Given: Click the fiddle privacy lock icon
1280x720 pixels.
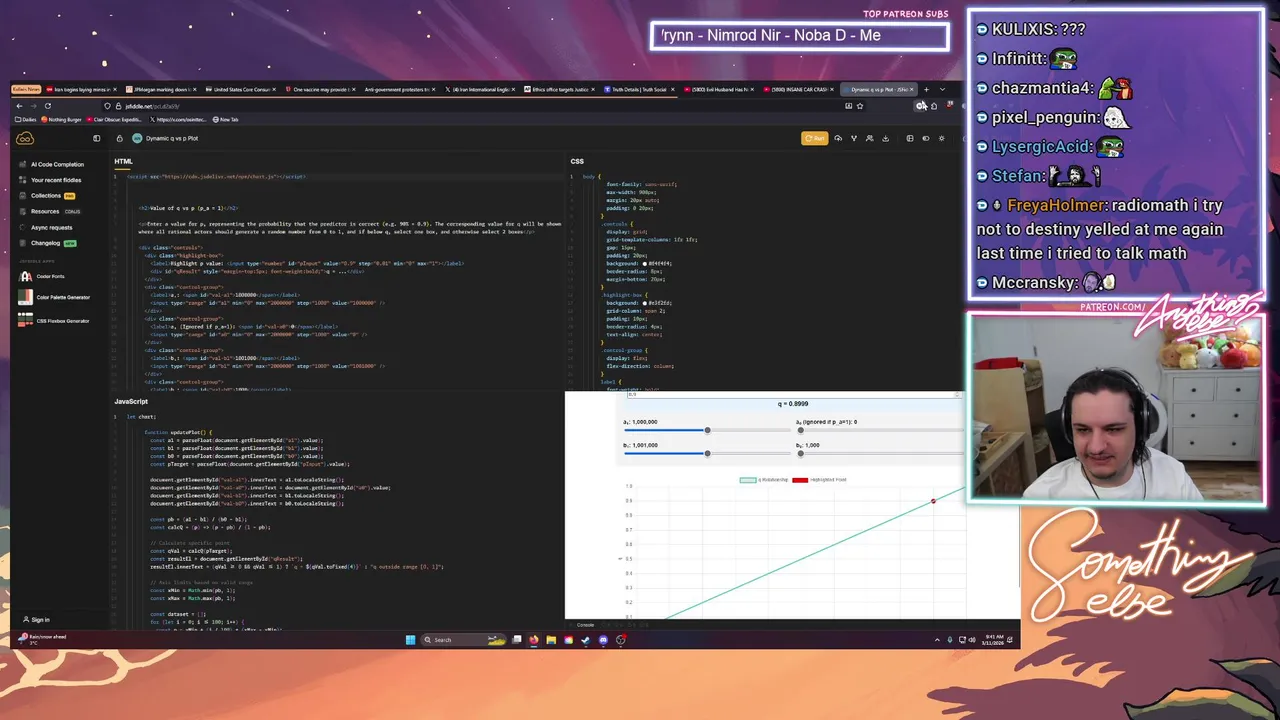Looking at the screenshot, I should pyautogui.click(x=119, y=138).
